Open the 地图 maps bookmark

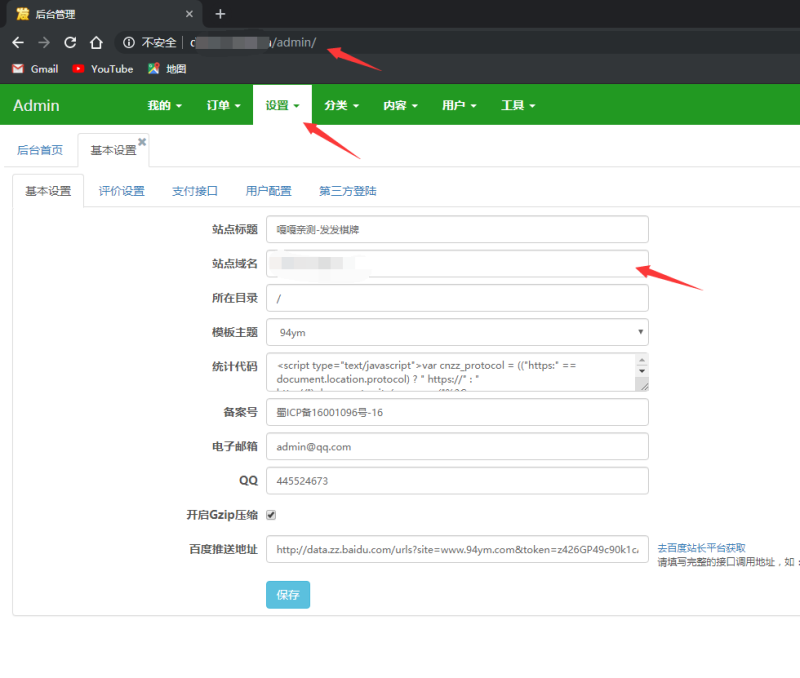[167, 69]
